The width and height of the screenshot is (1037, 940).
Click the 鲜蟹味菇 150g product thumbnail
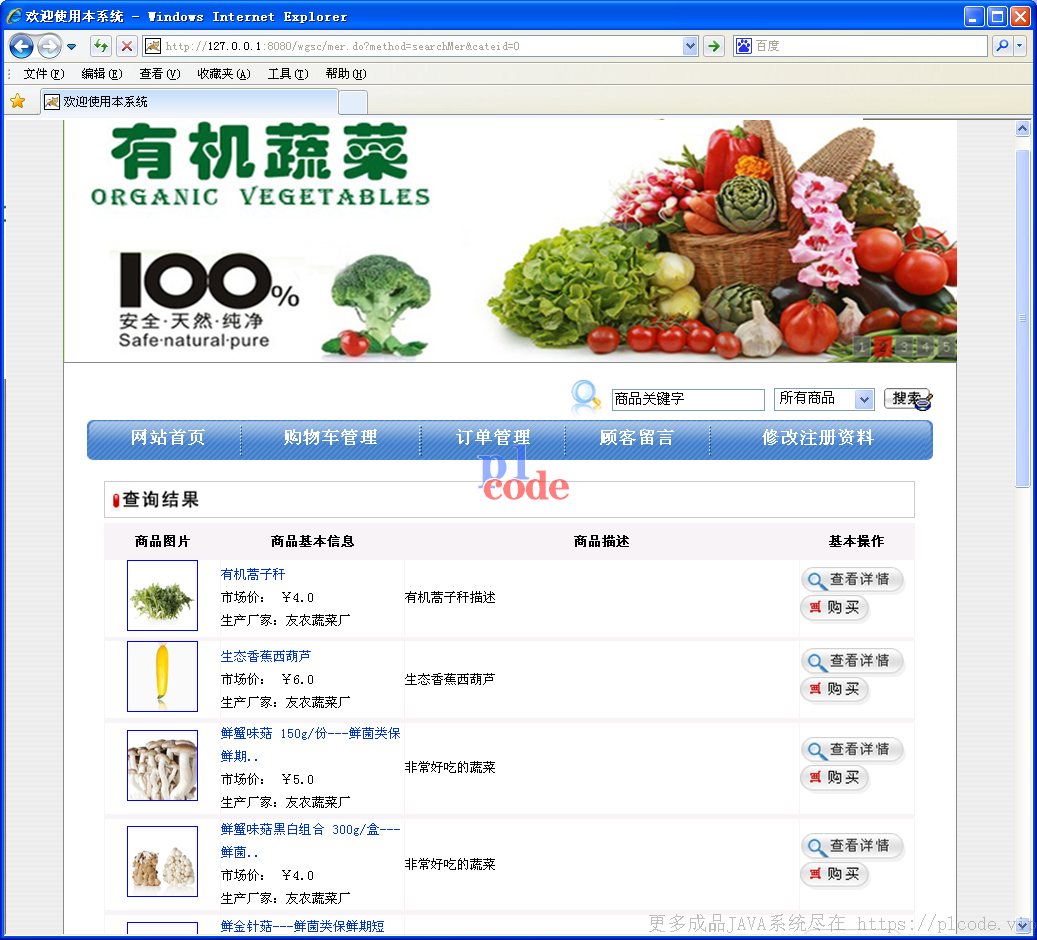[x=162, y=765]
